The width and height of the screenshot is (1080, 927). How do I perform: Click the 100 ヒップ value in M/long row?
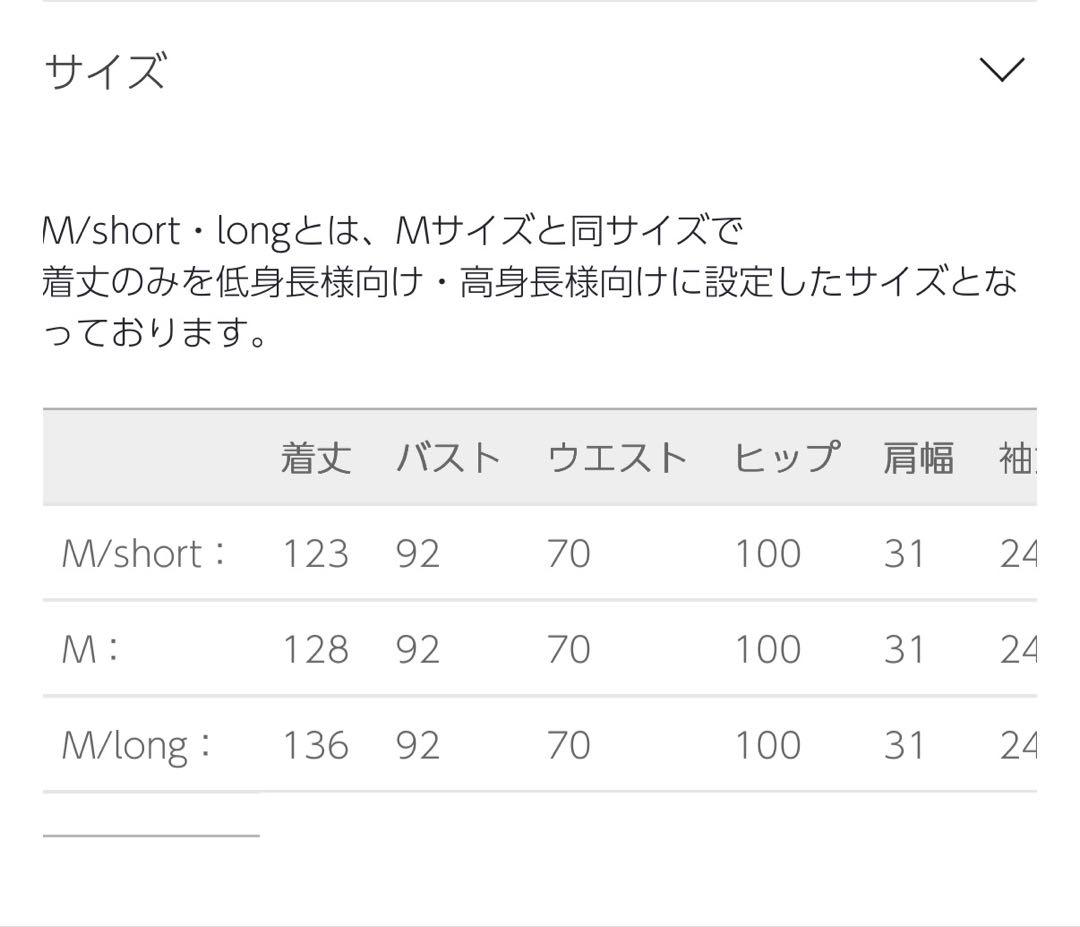(x=770, y=745)
